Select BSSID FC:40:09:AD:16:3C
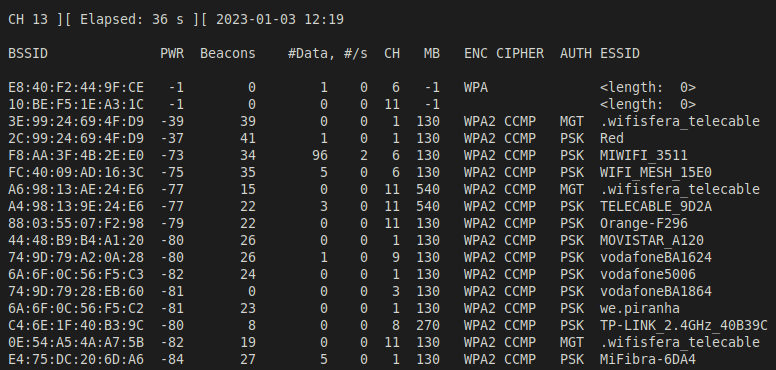The image size is (776, 370). coord(76,172)
